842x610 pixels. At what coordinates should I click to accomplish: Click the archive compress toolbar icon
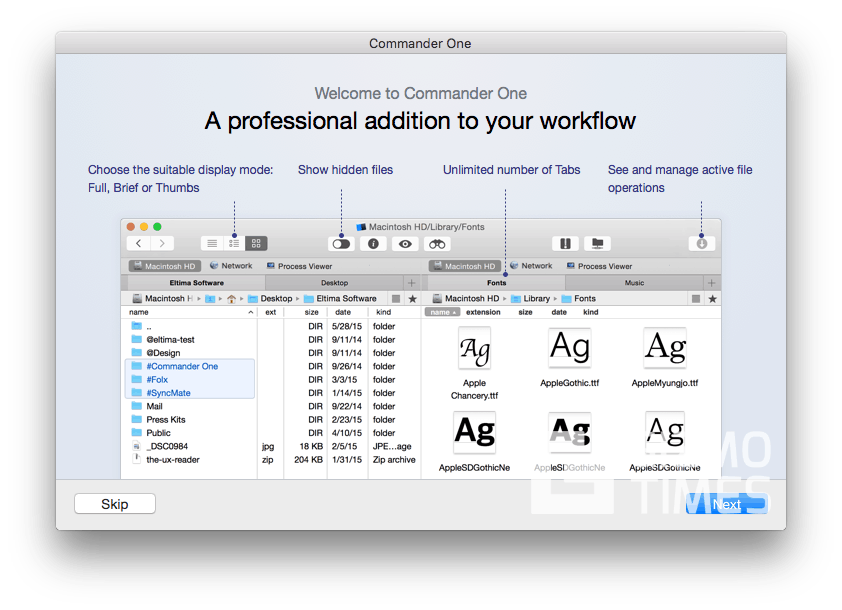pos(565,244)
